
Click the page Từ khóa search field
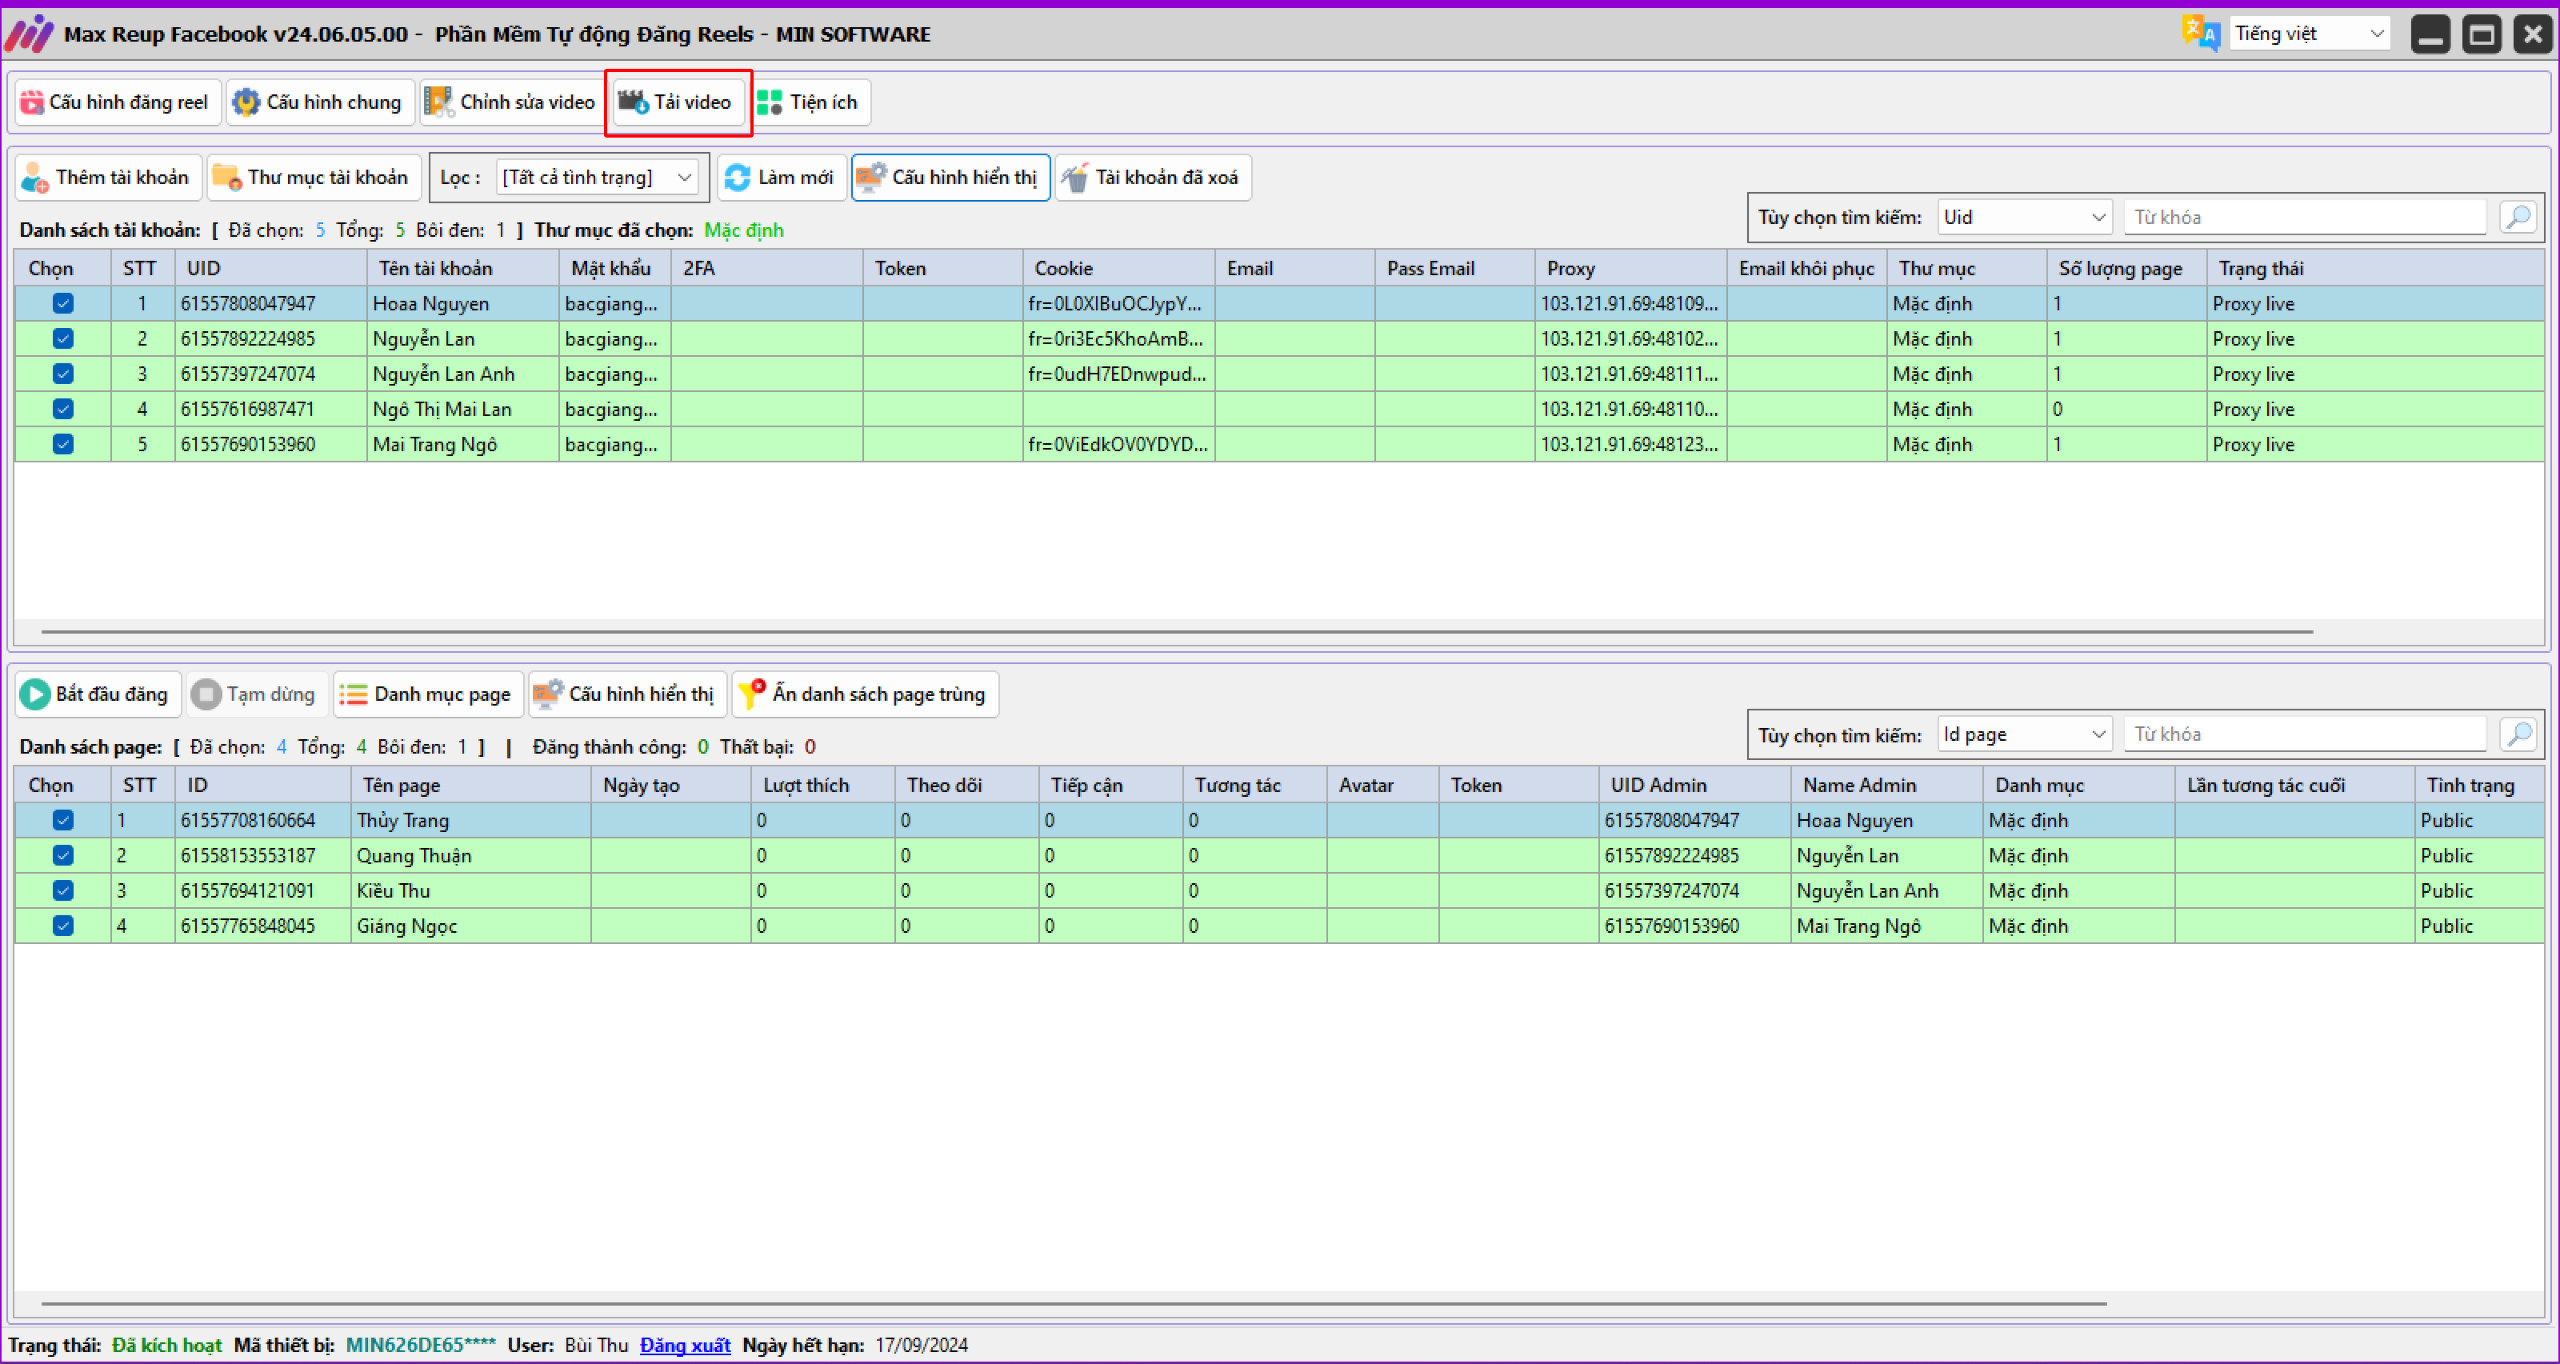pyautogui.click(x=2304, y=735)
